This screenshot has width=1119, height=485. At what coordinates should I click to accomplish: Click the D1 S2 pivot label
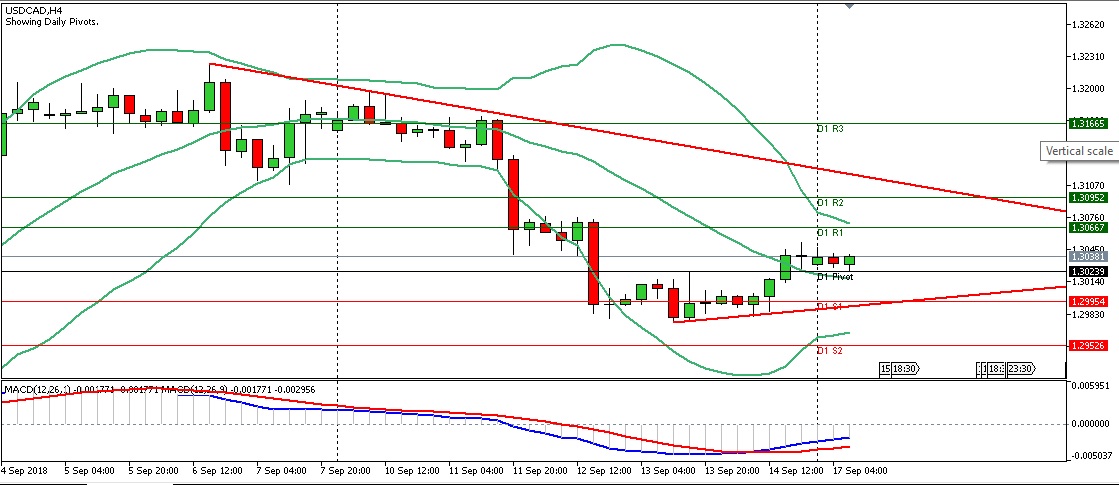click(x=830, y=351)
